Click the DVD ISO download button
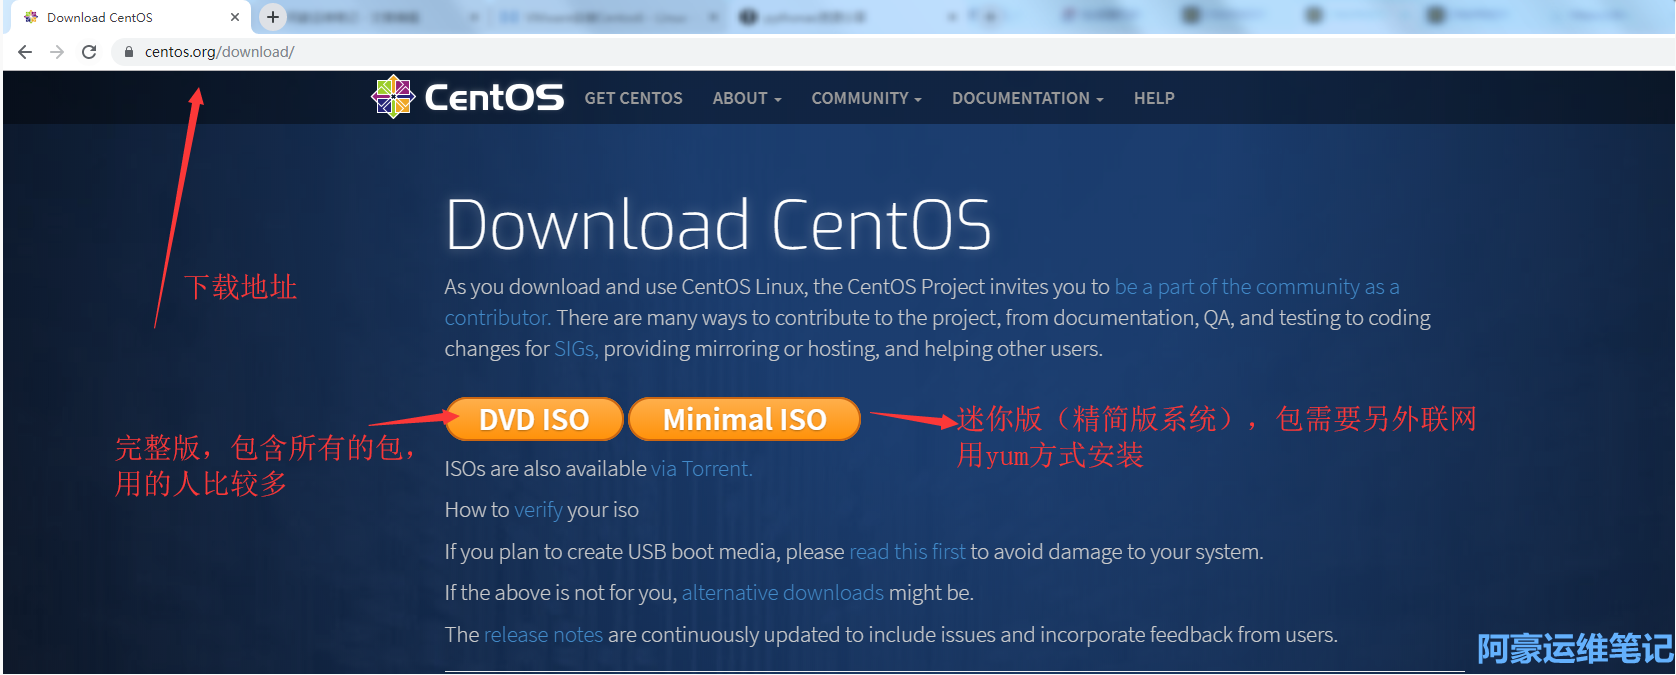The height and width of the screenshot is (675, 1676). [x=534, y=419]
